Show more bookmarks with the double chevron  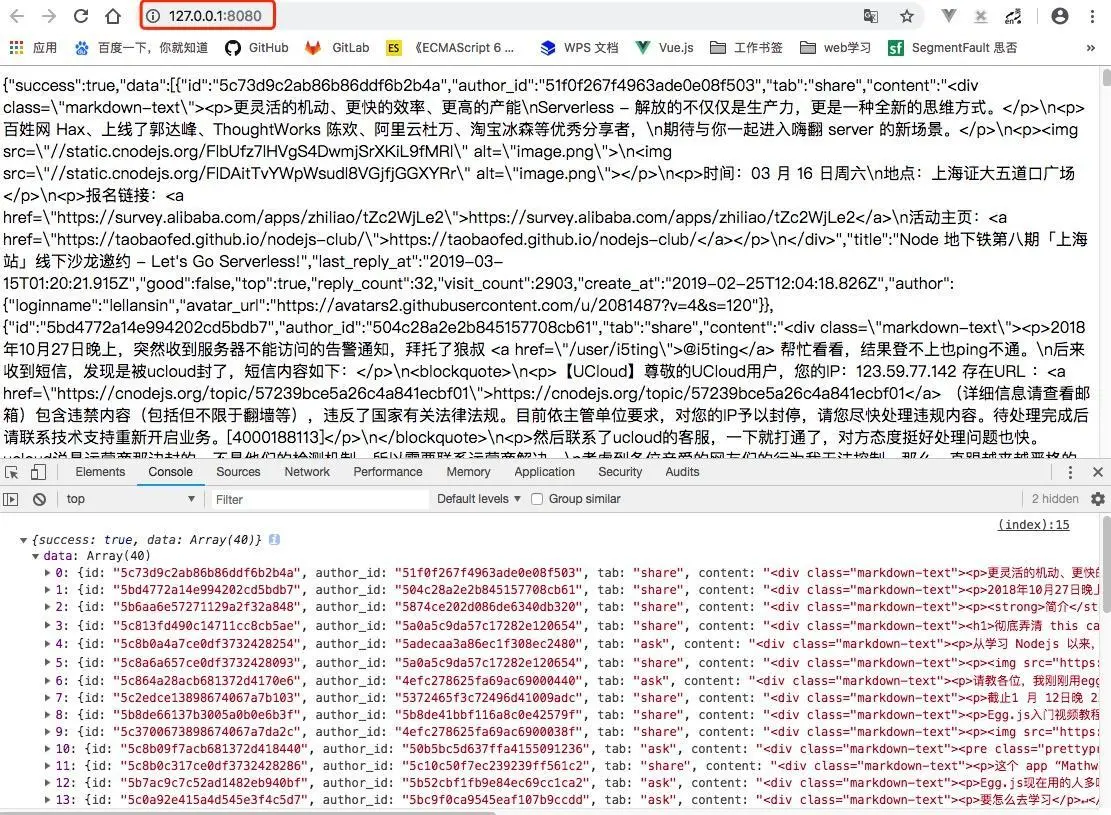tap(1090, 47)
